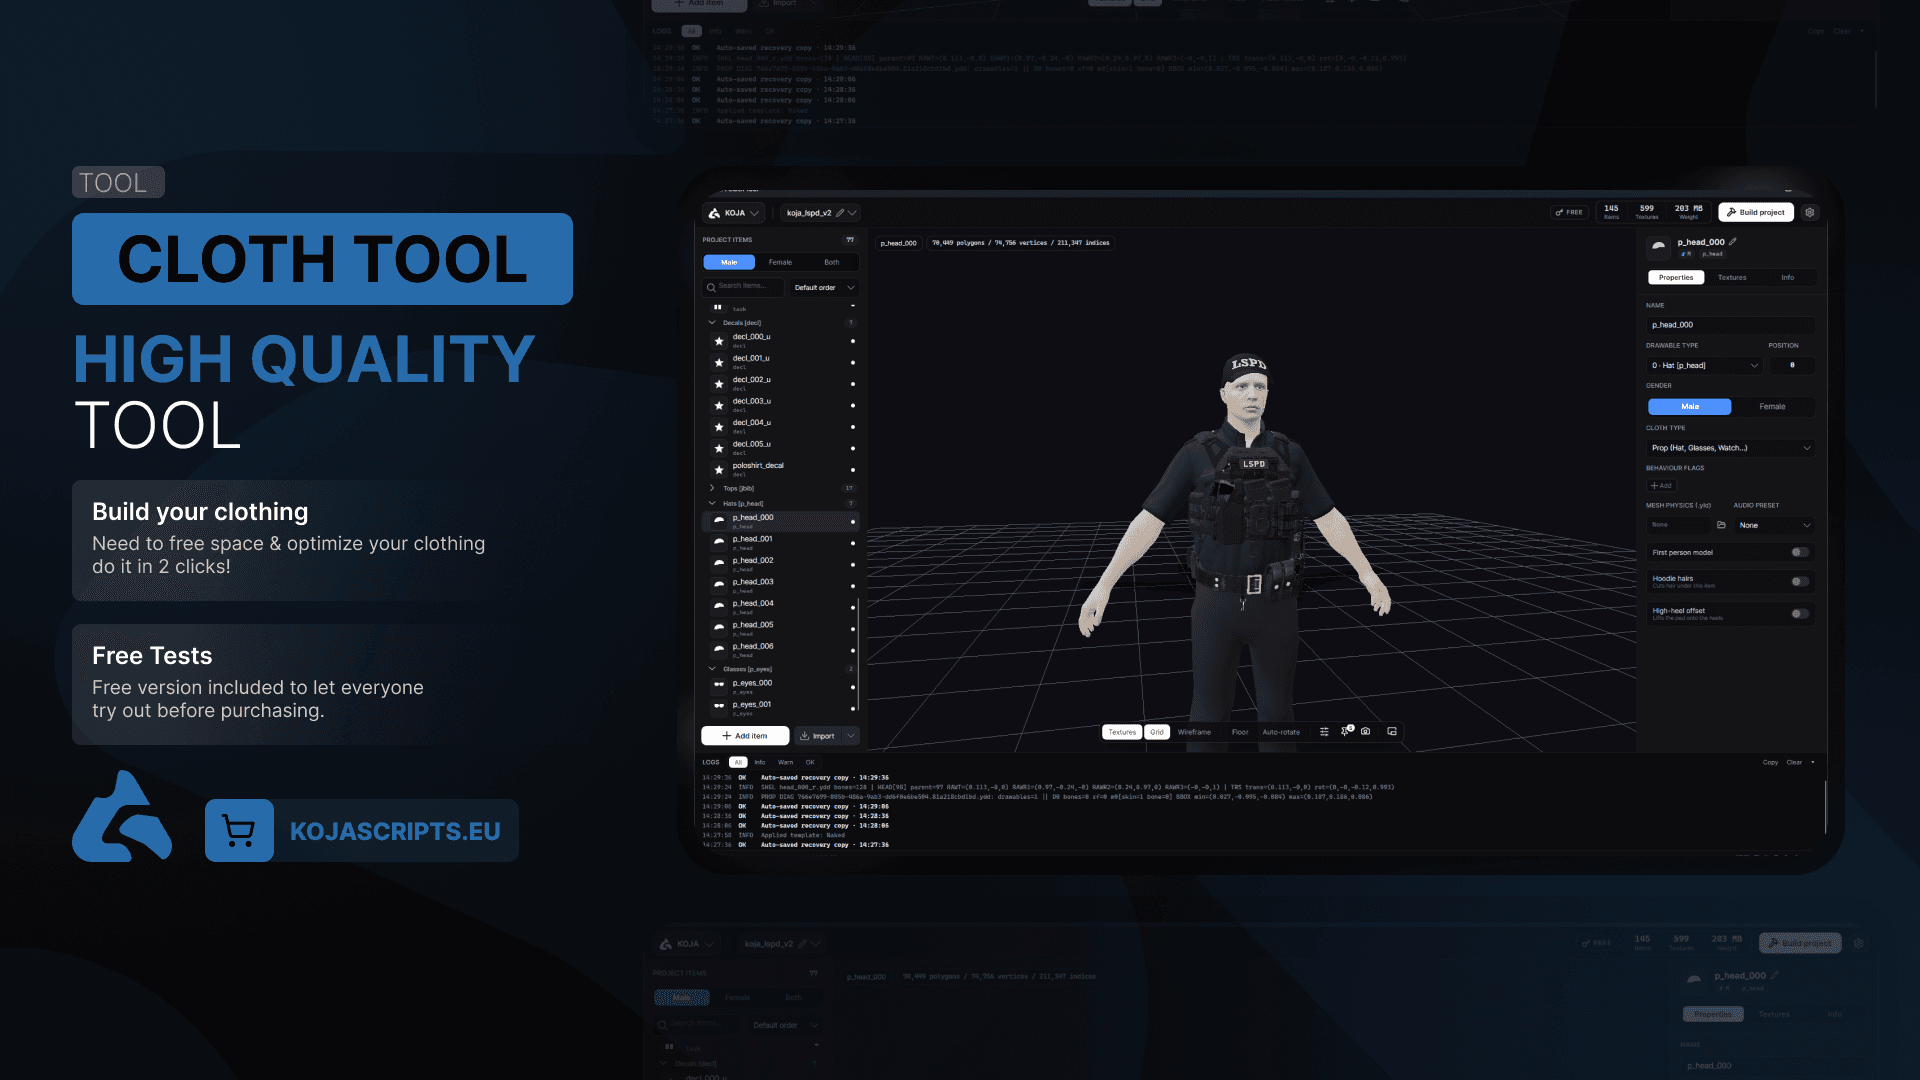The height and width of the screenshot is (1080, 1920).
Task: Toggle visibility dot of p_head_001
Action: point(852,543)
